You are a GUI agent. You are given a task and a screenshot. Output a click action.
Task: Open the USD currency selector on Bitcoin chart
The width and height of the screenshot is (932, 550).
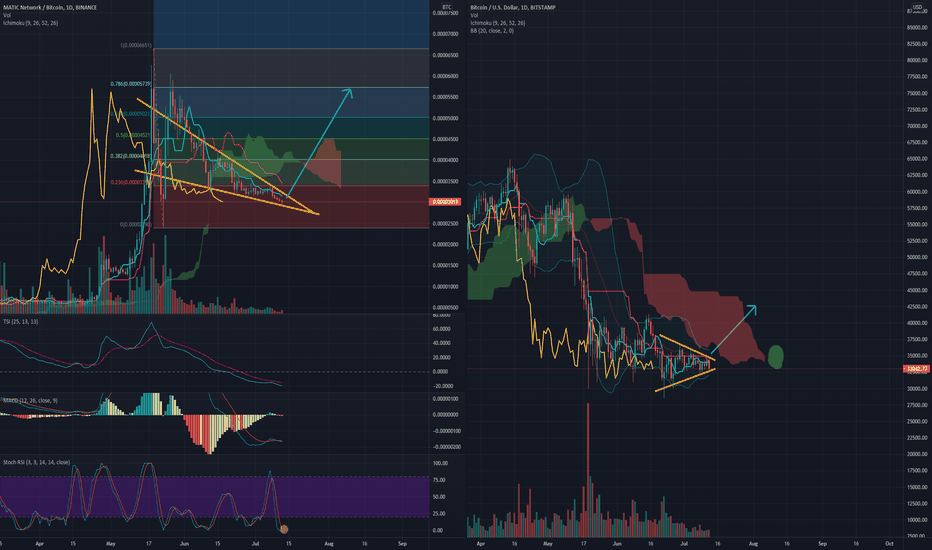point(917,7)
